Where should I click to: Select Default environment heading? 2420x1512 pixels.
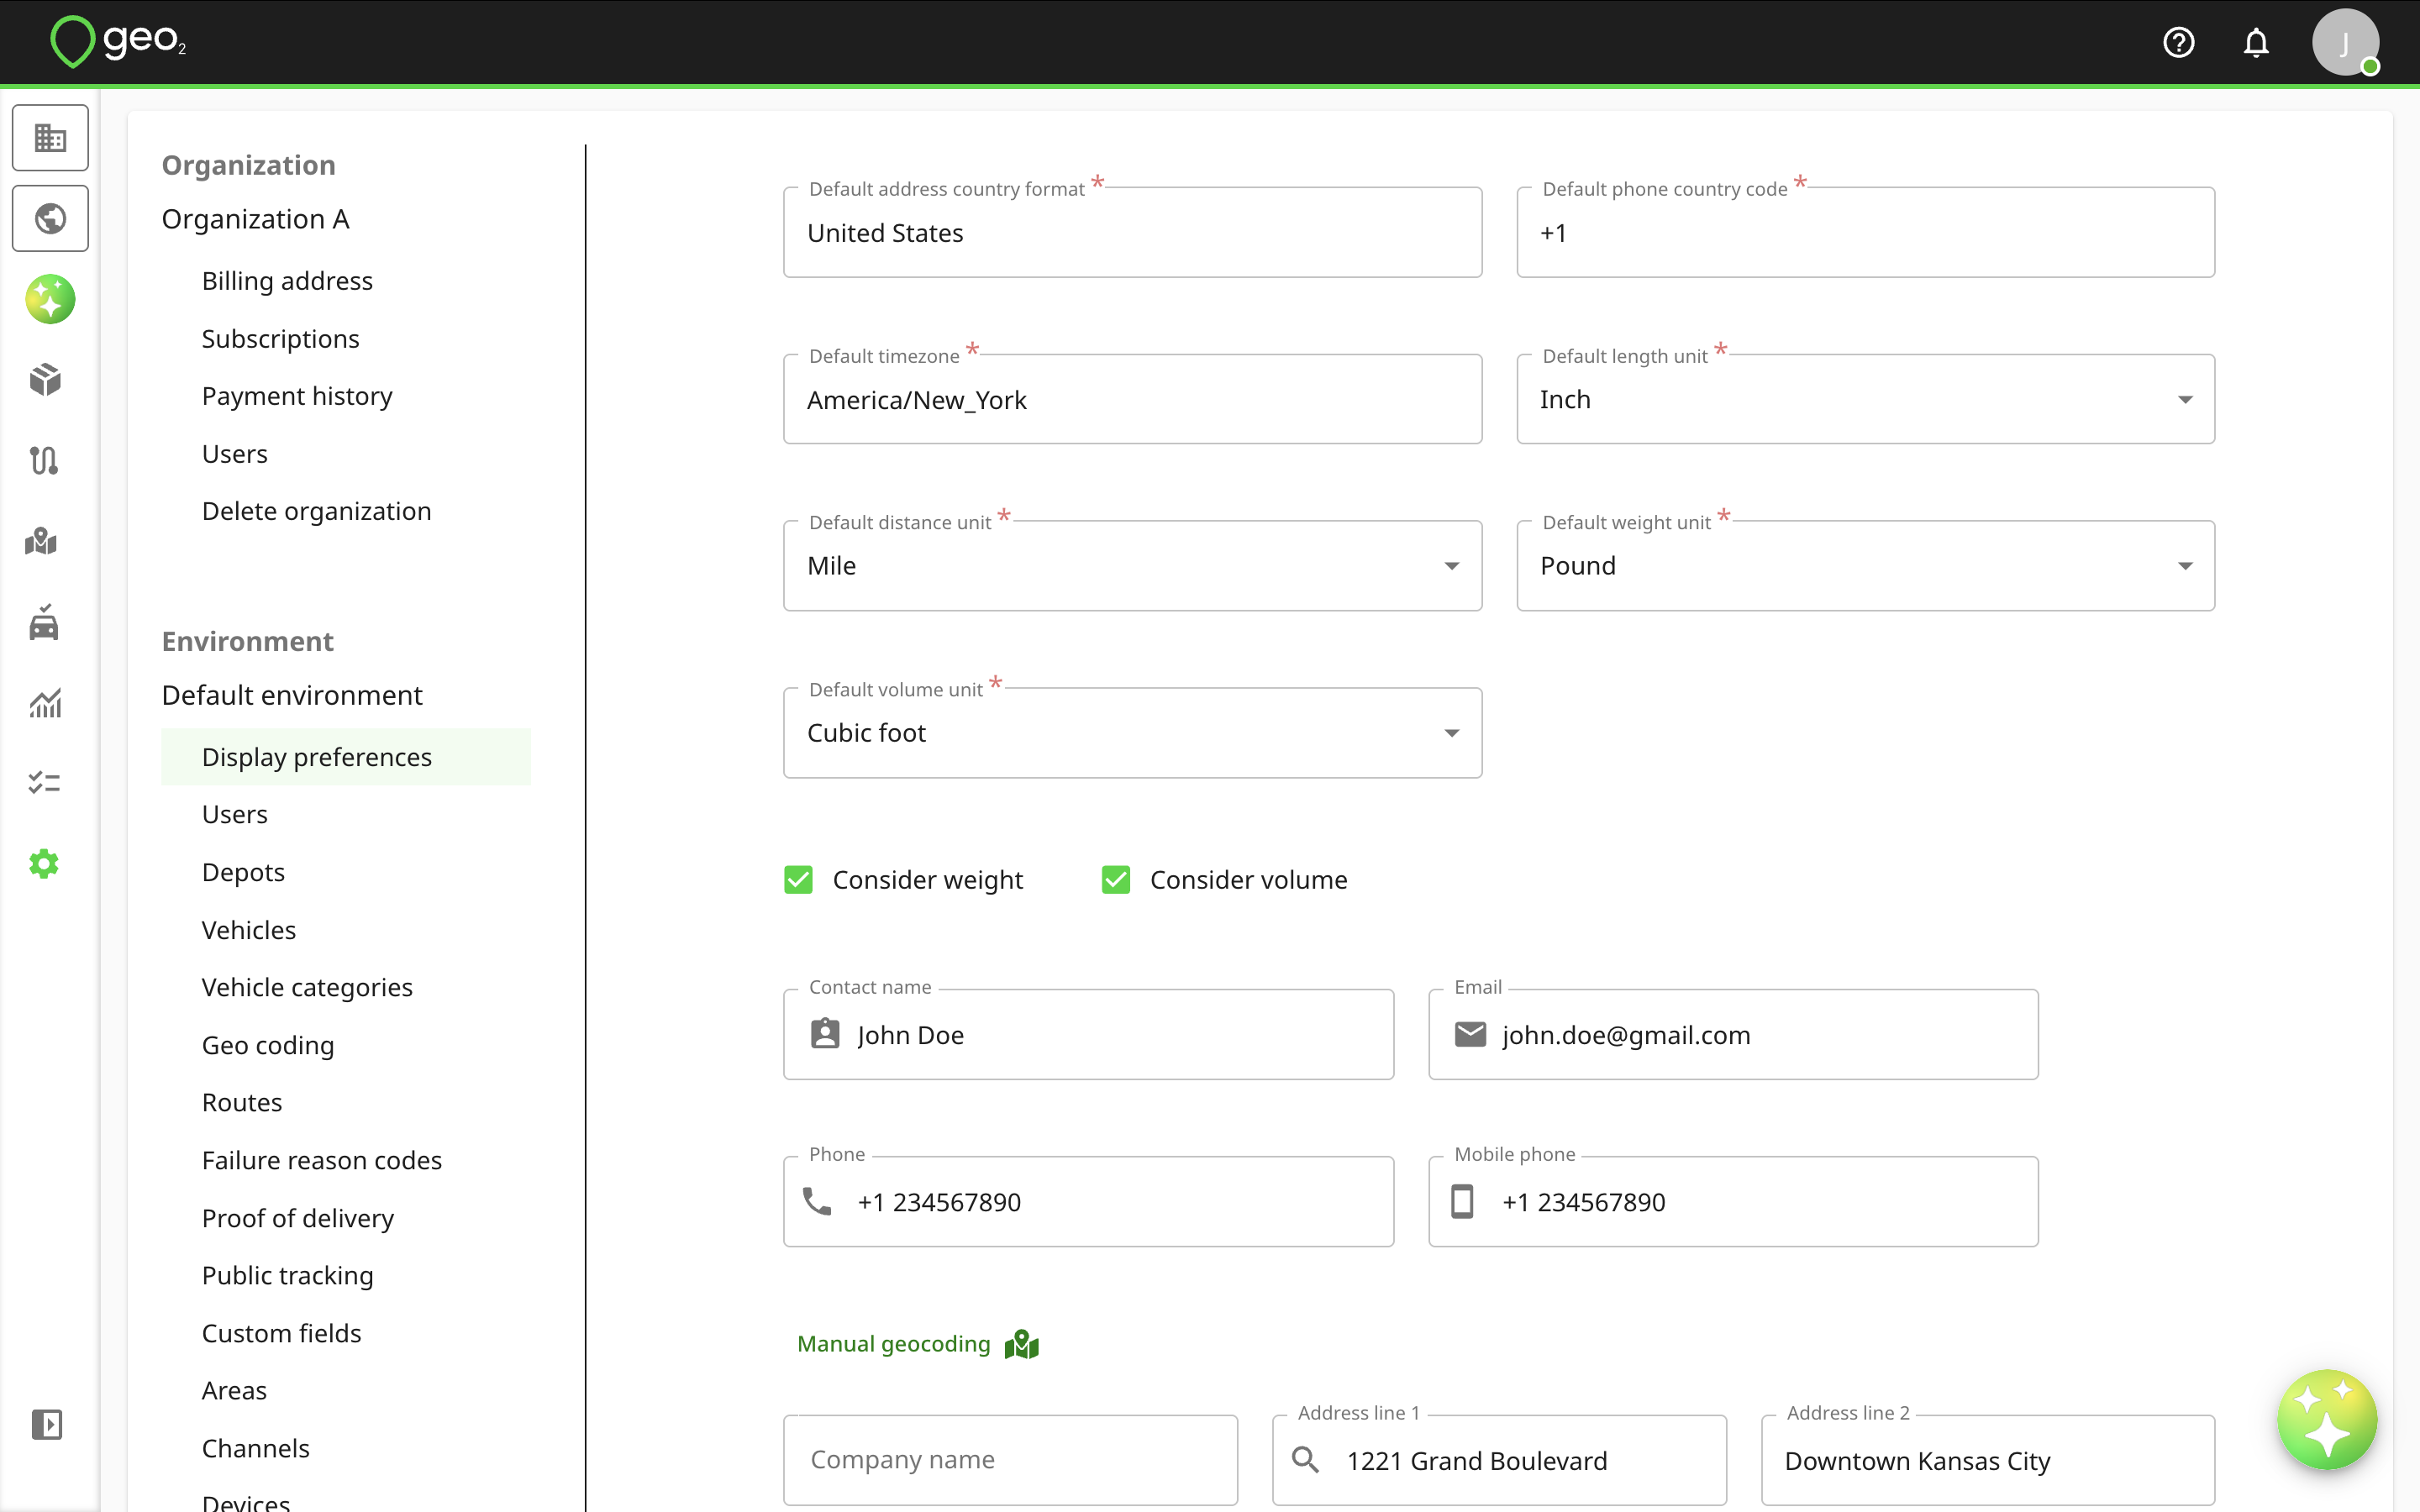(x=292, y=695)
